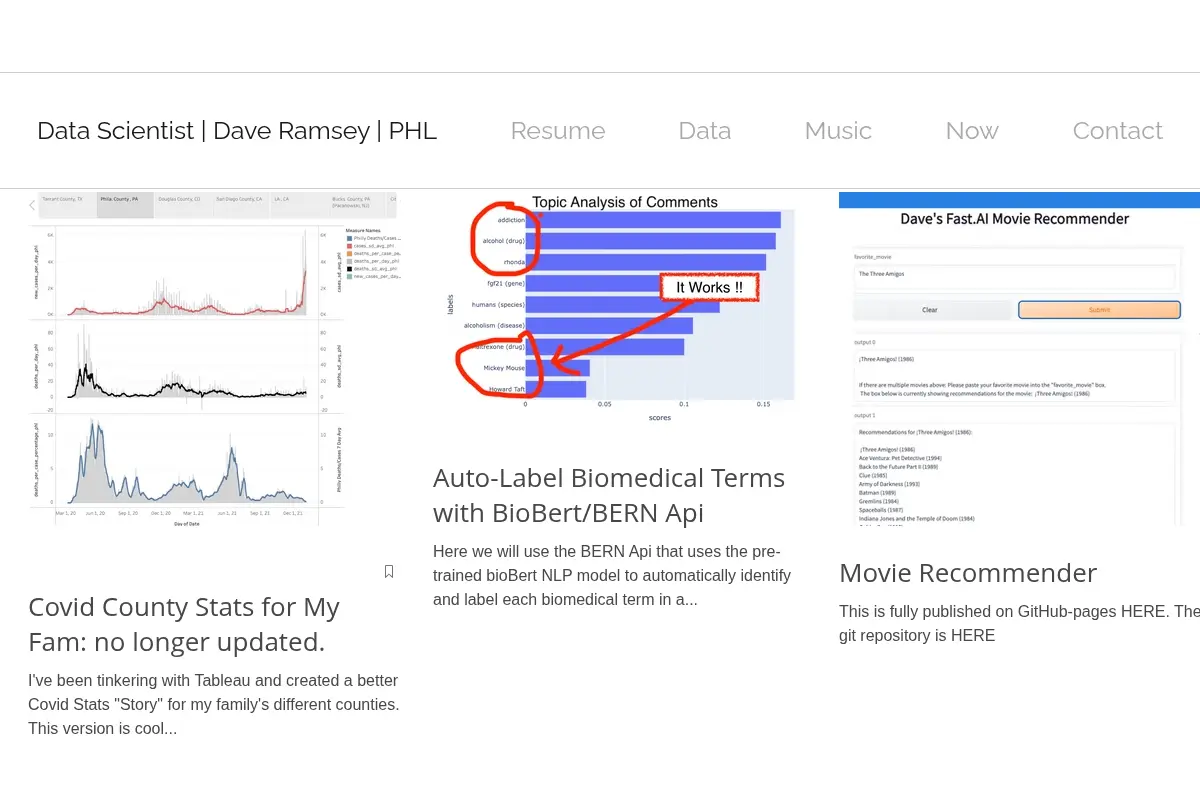The width and height of the screenshot is (1200, 800).
Task: Visit the Now page
Action: pos(972,131)
